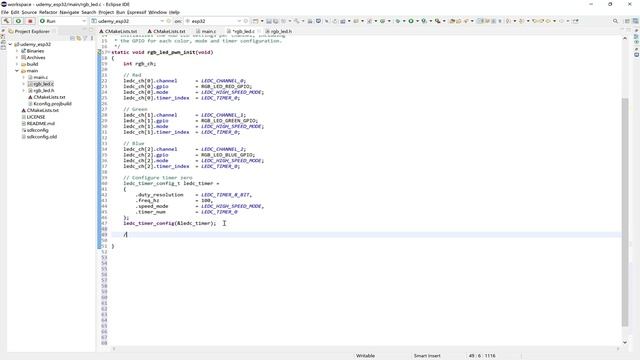Click the 'Writable' status bar entry

365,356
